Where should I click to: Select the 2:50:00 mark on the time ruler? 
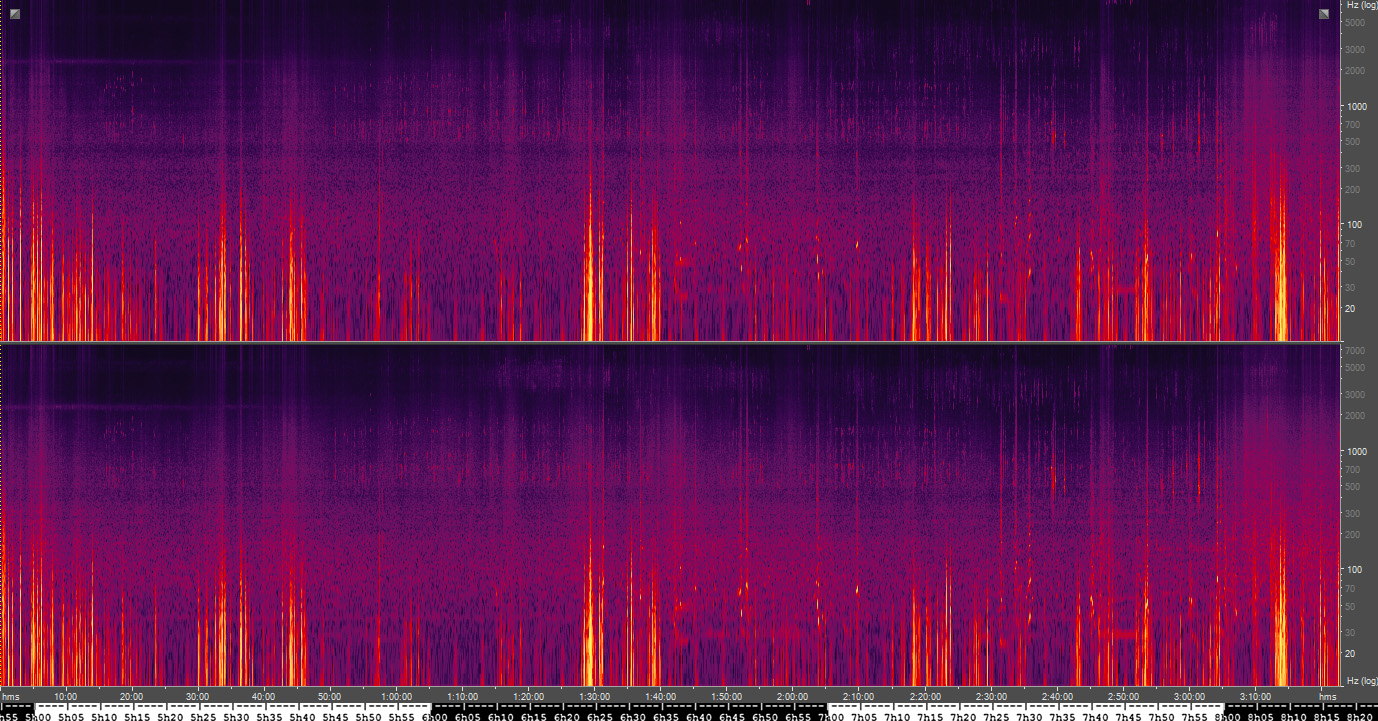(1123, 697)
